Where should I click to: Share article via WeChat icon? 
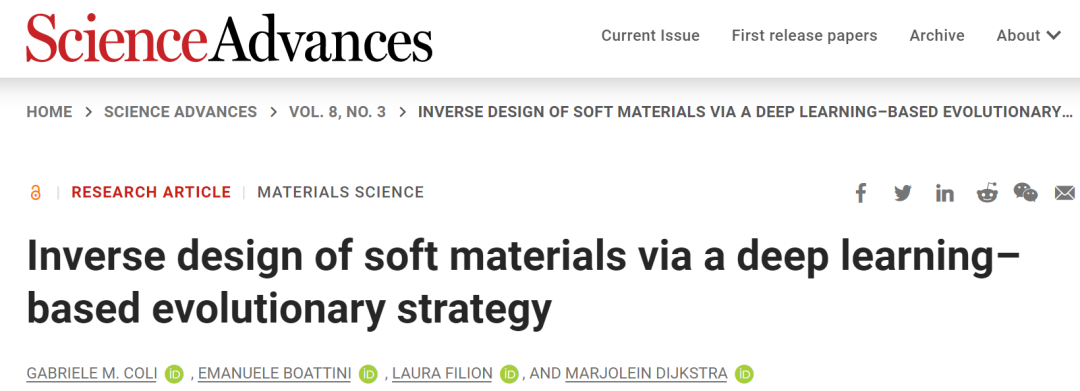1026,193
